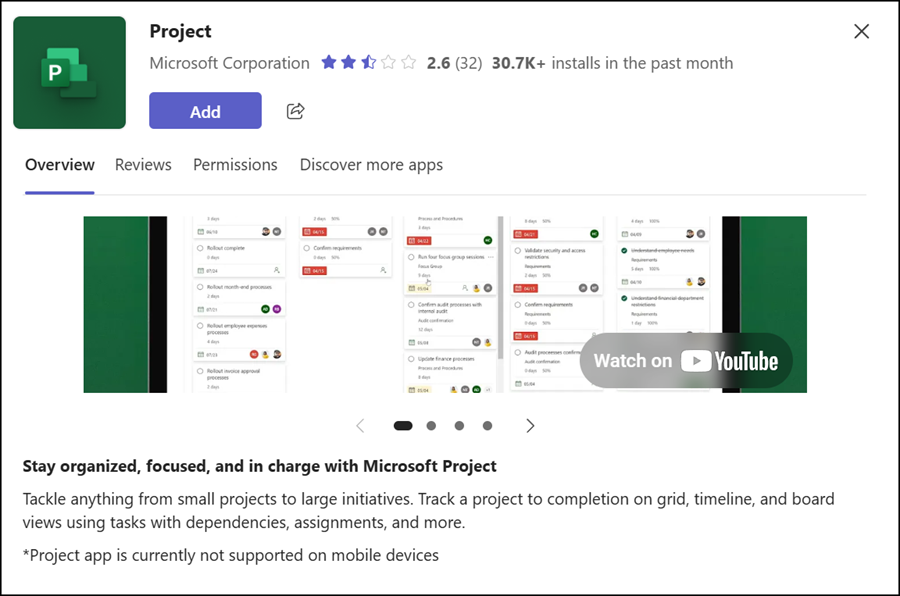Click the 'Stay organized, focused, and in charge' heading

[259, 466]
